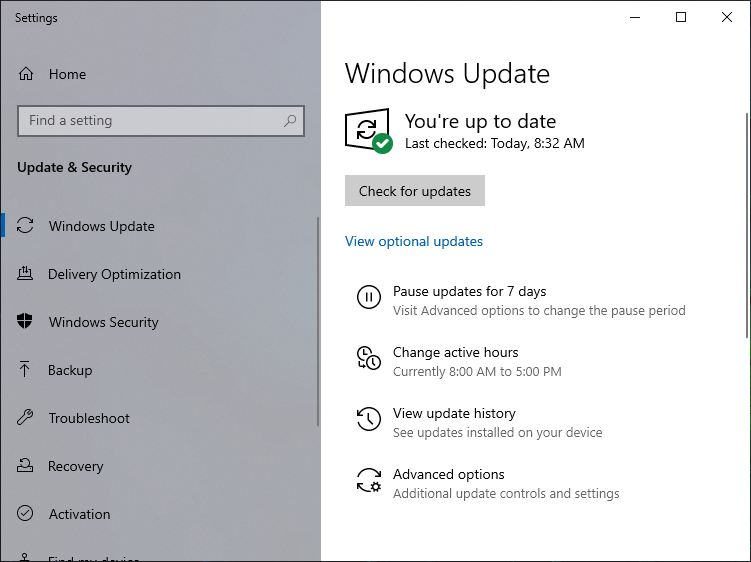This screenshot has height=562, width=751.
Task: Click the 'You're up to date' text
Action: 480,121
